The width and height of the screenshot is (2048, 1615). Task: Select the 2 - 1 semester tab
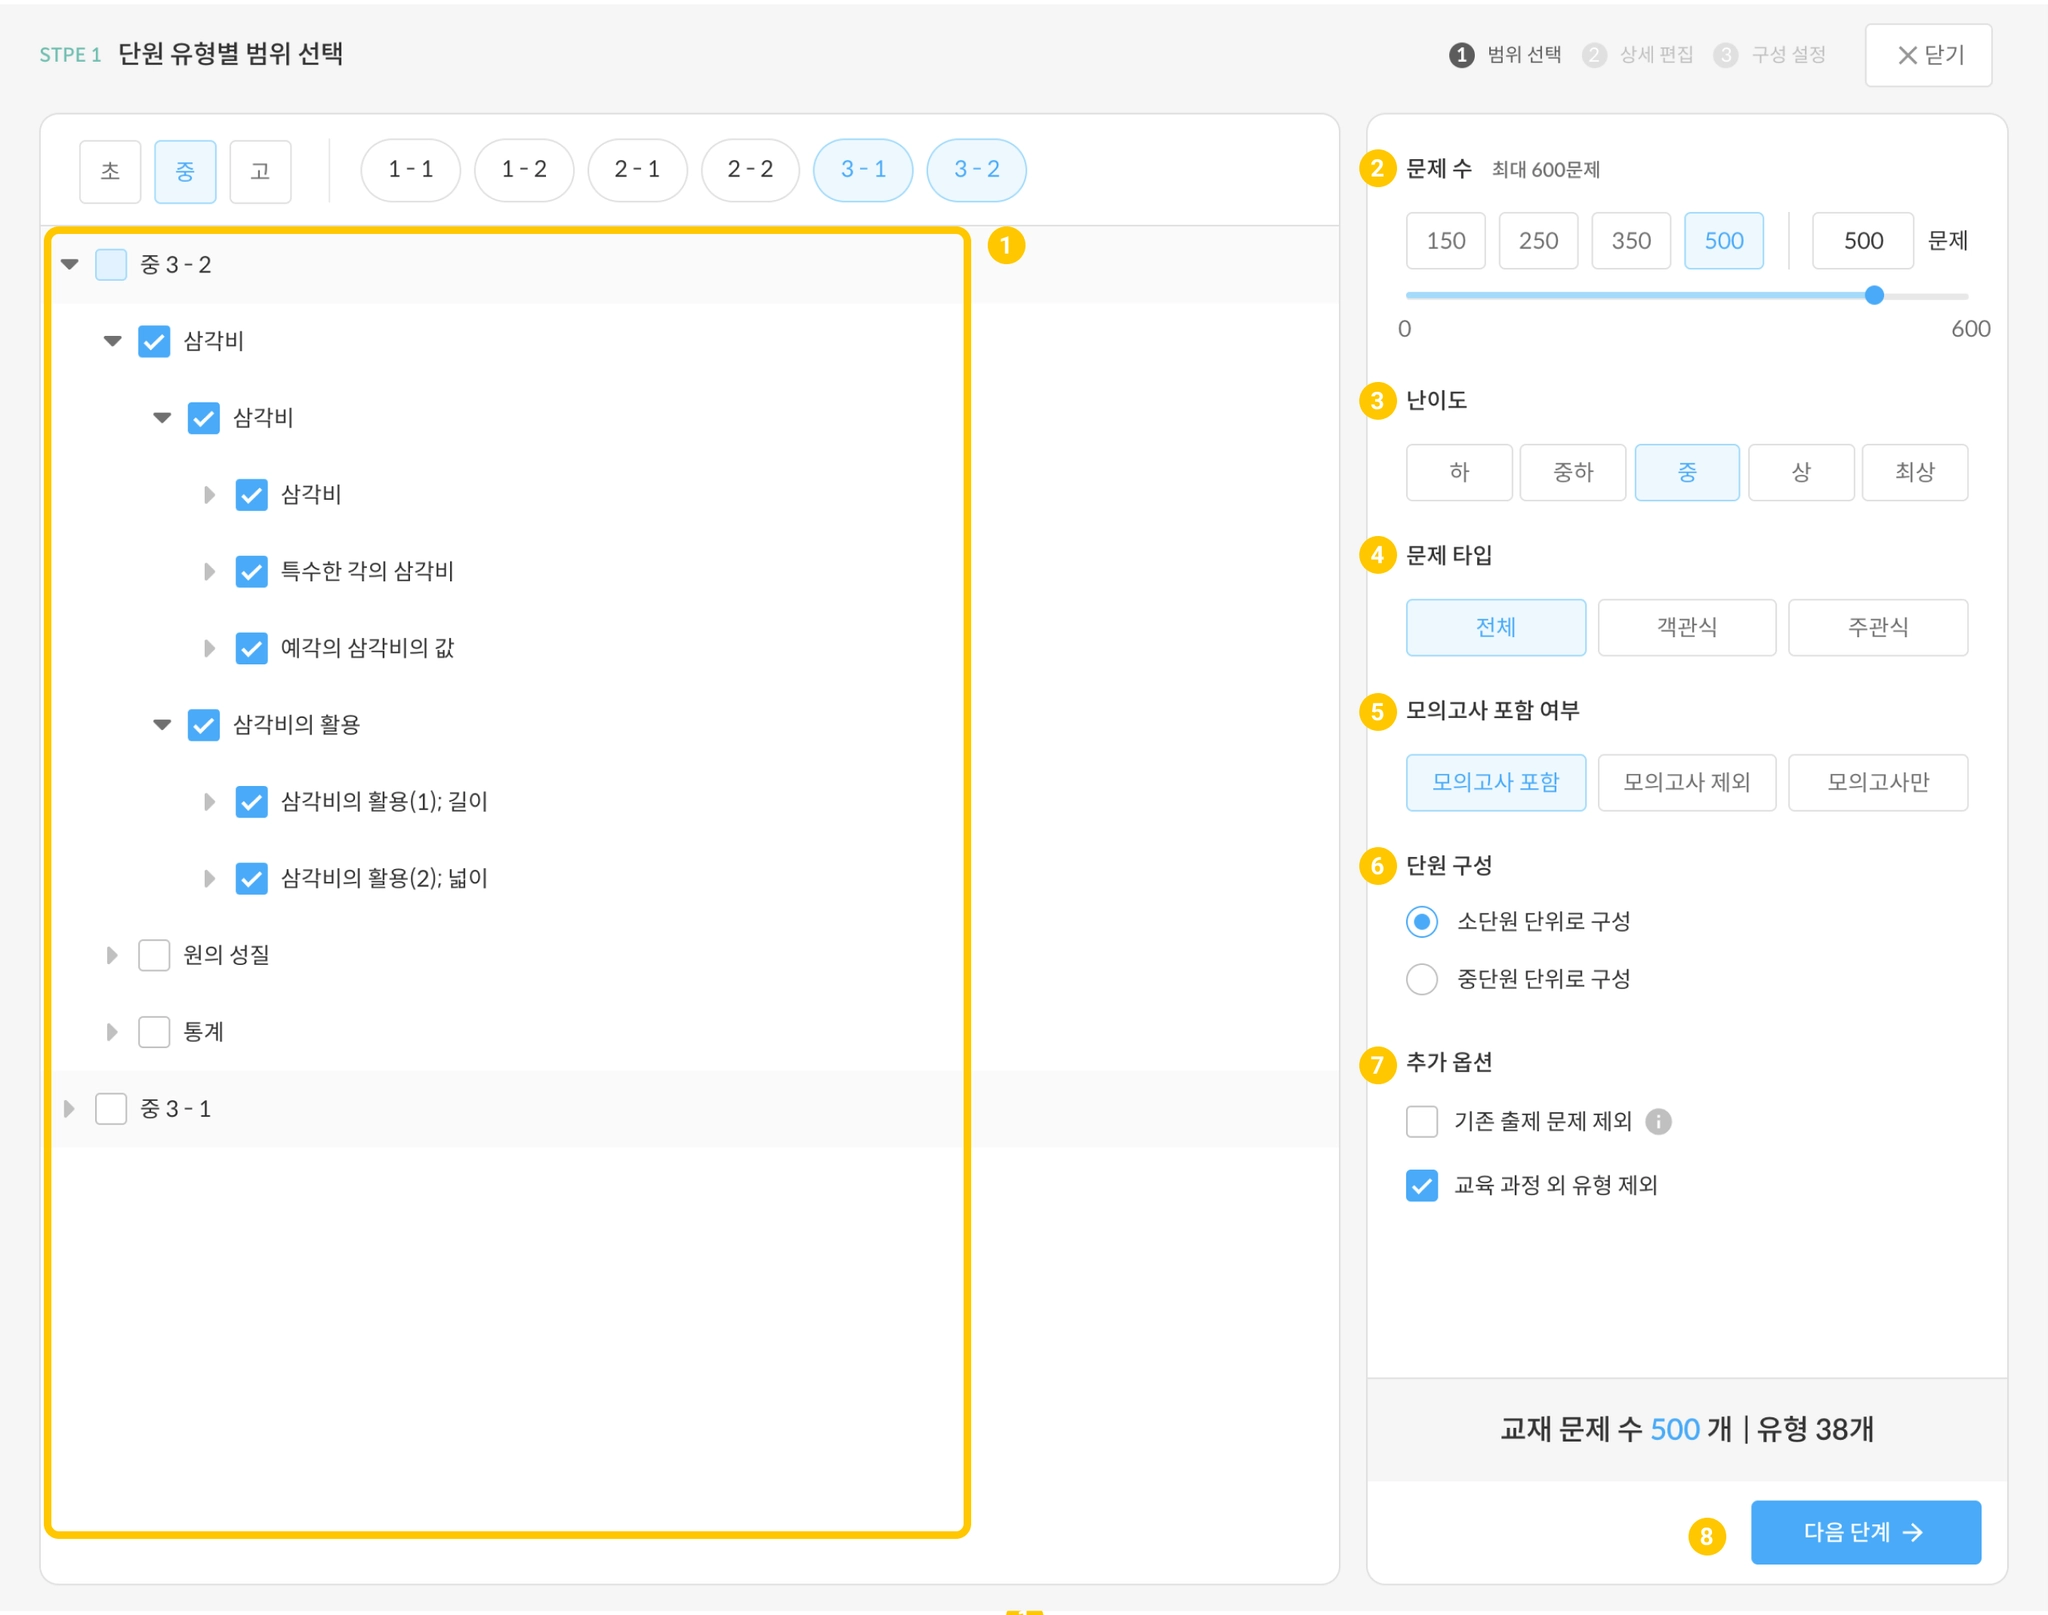point(637,170)
